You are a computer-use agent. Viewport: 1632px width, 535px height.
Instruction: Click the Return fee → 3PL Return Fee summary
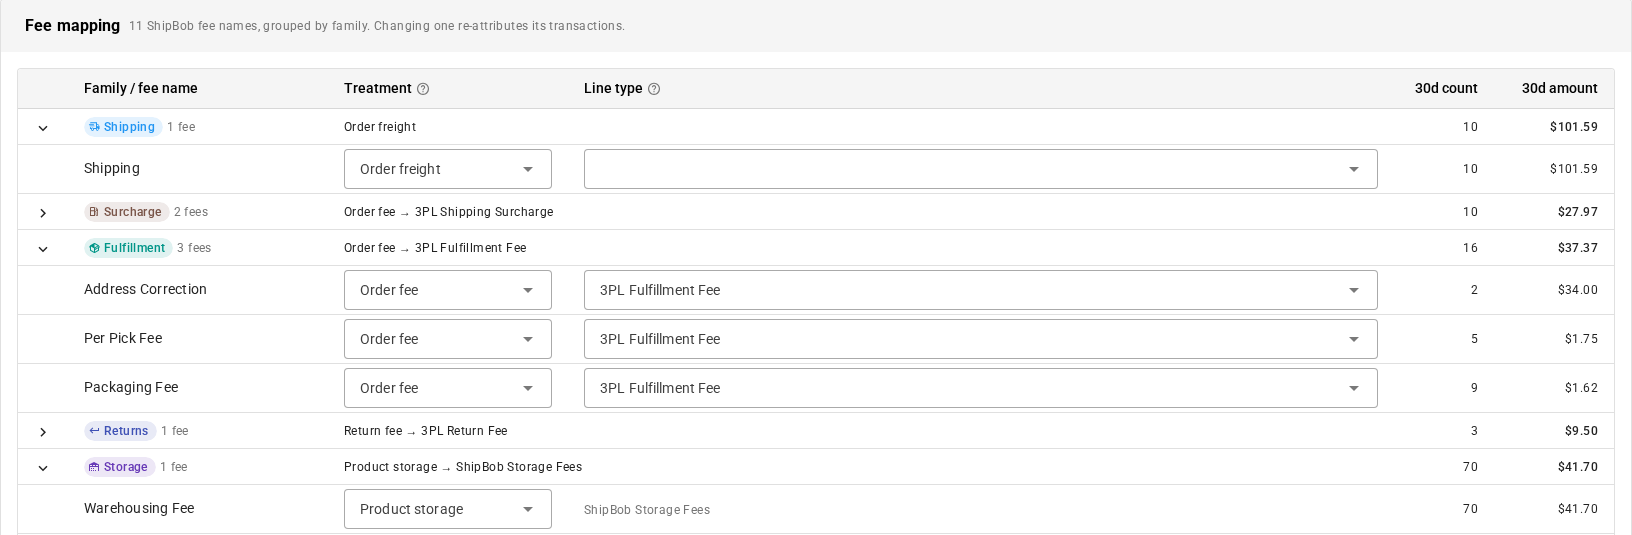(x=426, y=431)
